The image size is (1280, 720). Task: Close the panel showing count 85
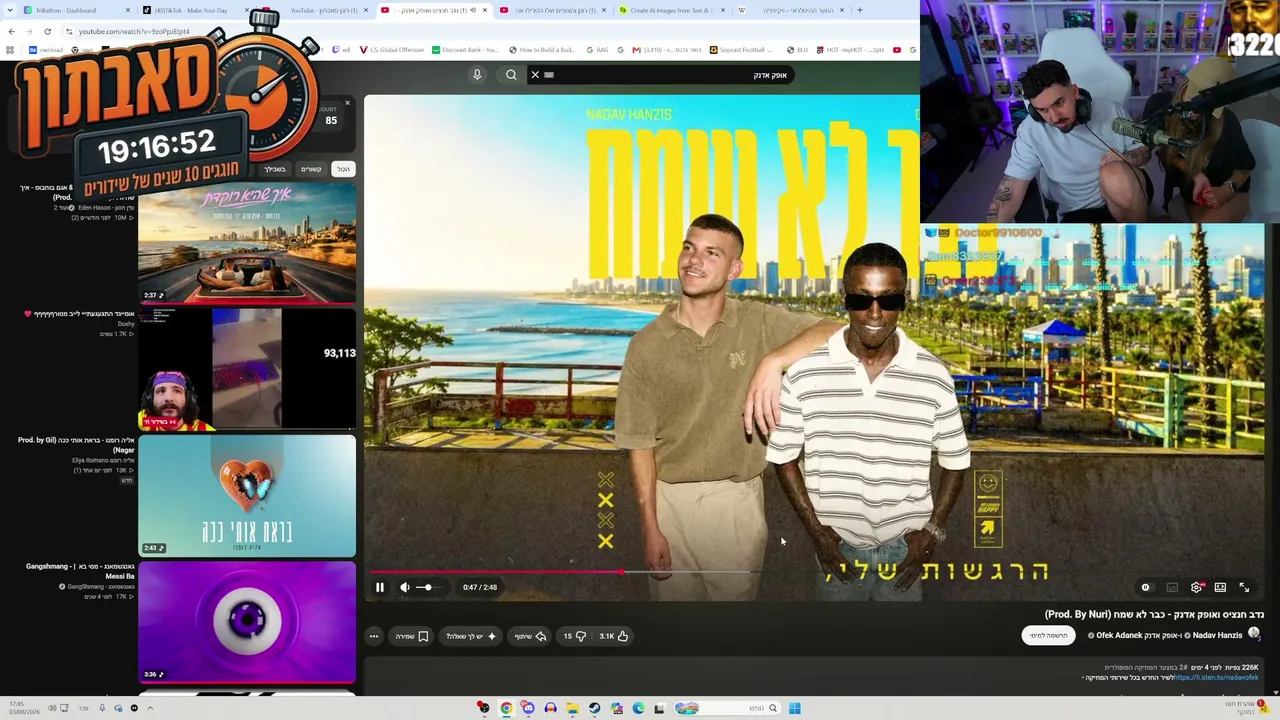point(347,103)
